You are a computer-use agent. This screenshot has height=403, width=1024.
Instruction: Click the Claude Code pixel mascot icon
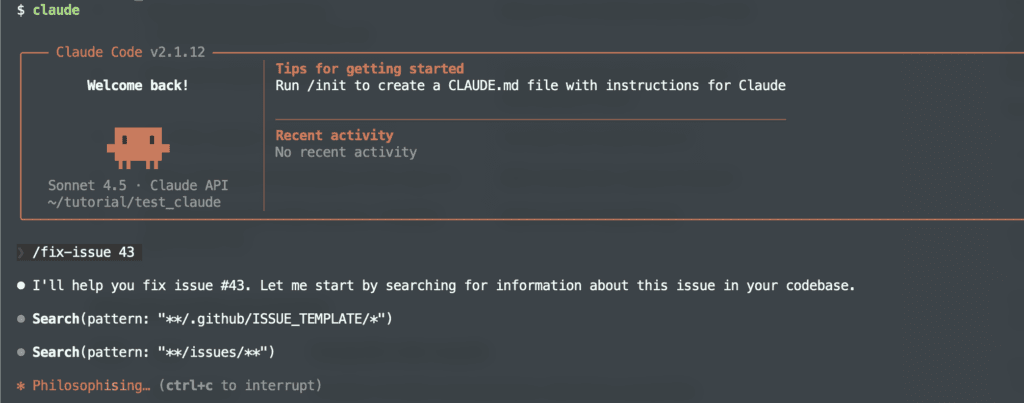pyautogui.click(x=137, y=147)
